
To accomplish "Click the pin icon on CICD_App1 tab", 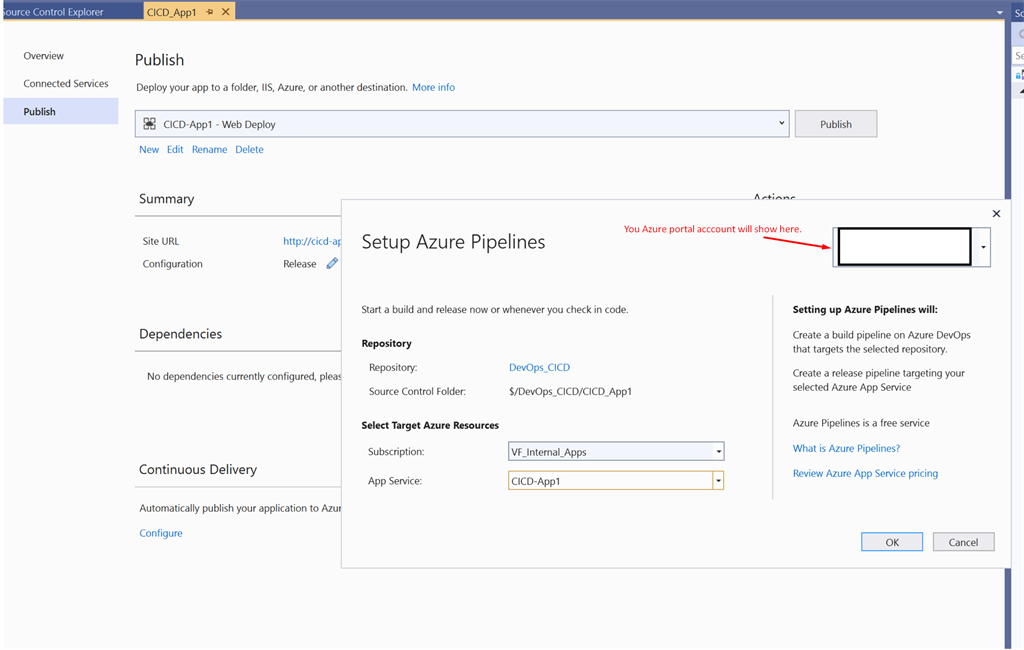I will tap(210, 12).
